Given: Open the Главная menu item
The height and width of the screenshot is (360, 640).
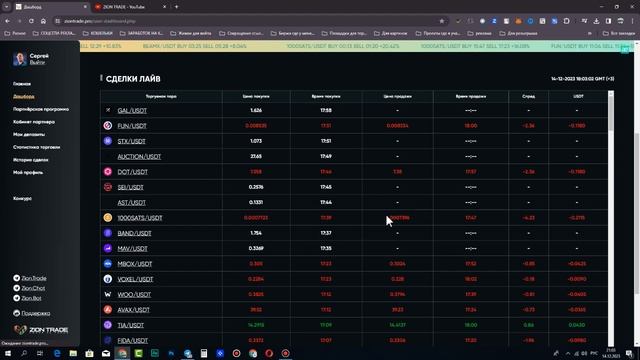Looking at the screenshot, I should point(22,84).
